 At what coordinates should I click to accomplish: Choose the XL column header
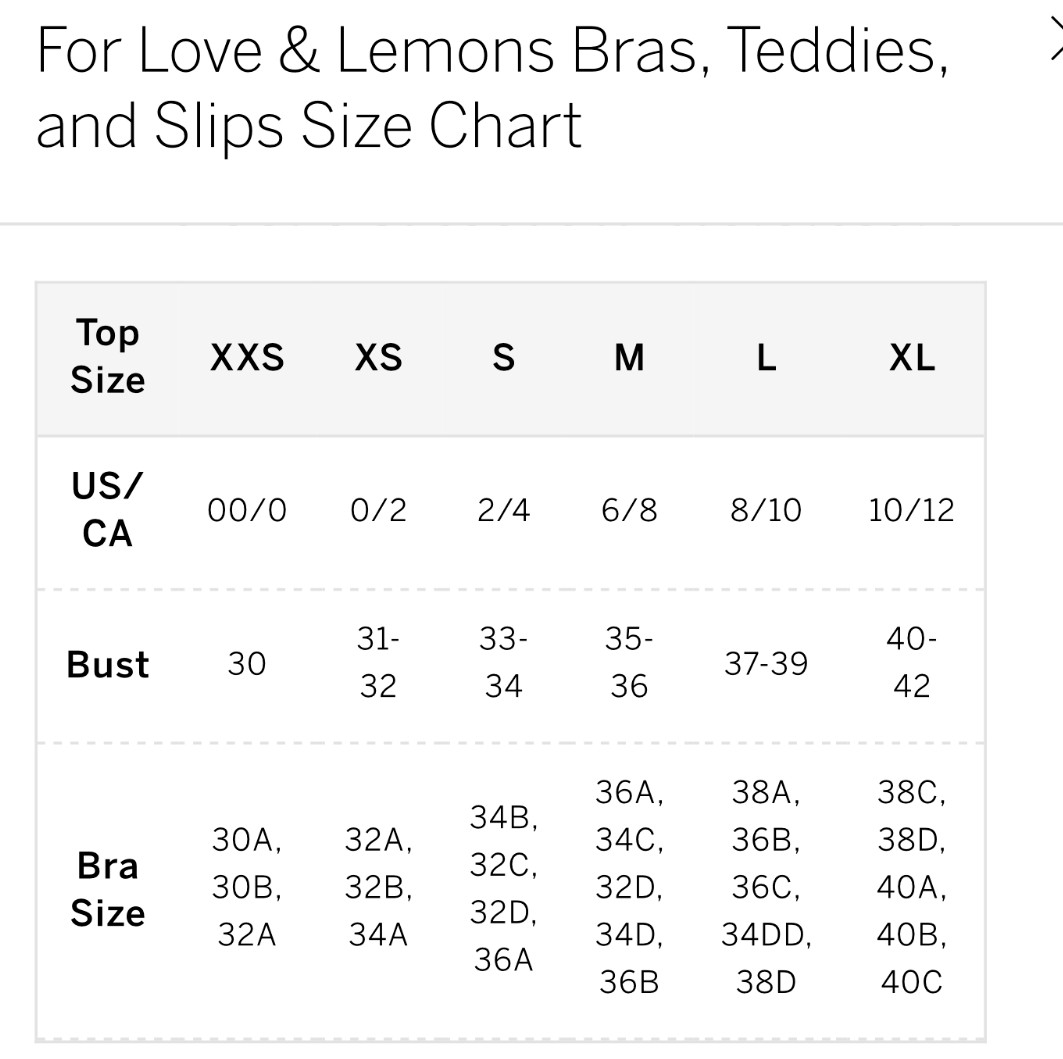click(x=912, y=358)
